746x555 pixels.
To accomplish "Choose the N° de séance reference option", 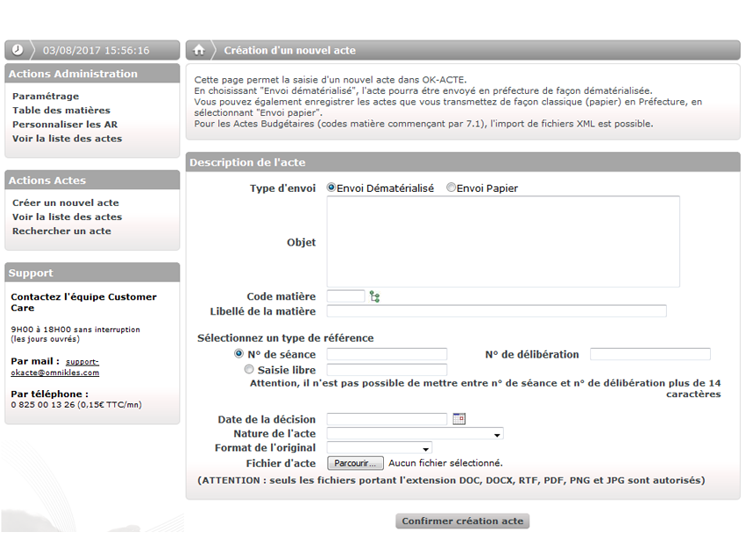I will point(238,354).
